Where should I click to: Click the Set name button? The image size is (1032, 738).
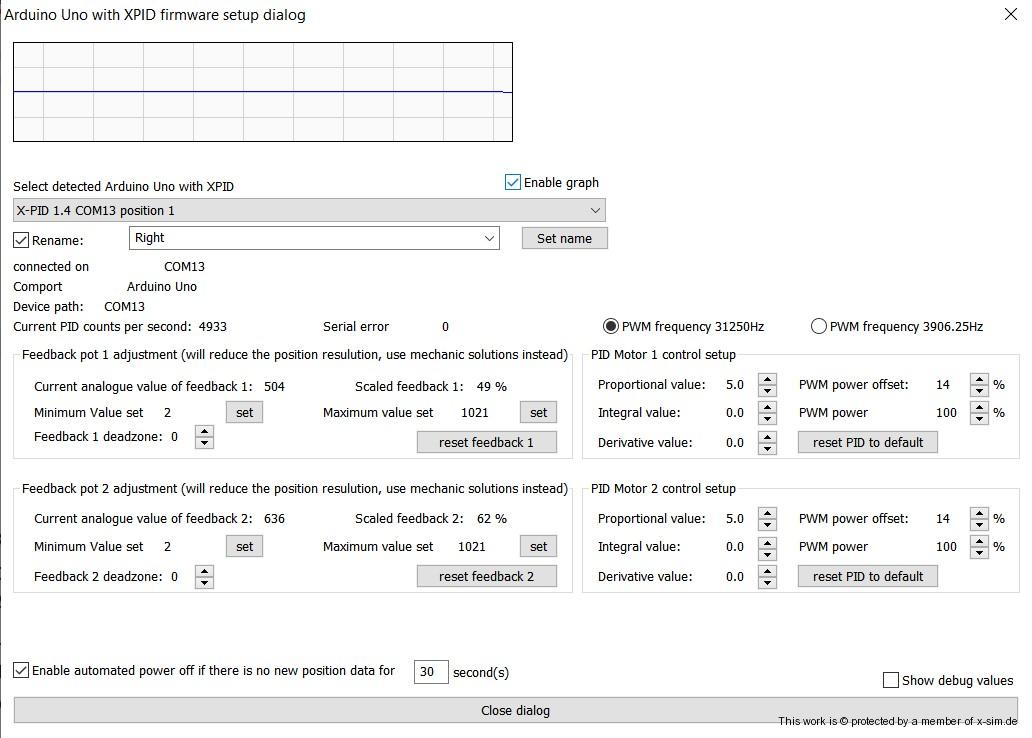564,238
